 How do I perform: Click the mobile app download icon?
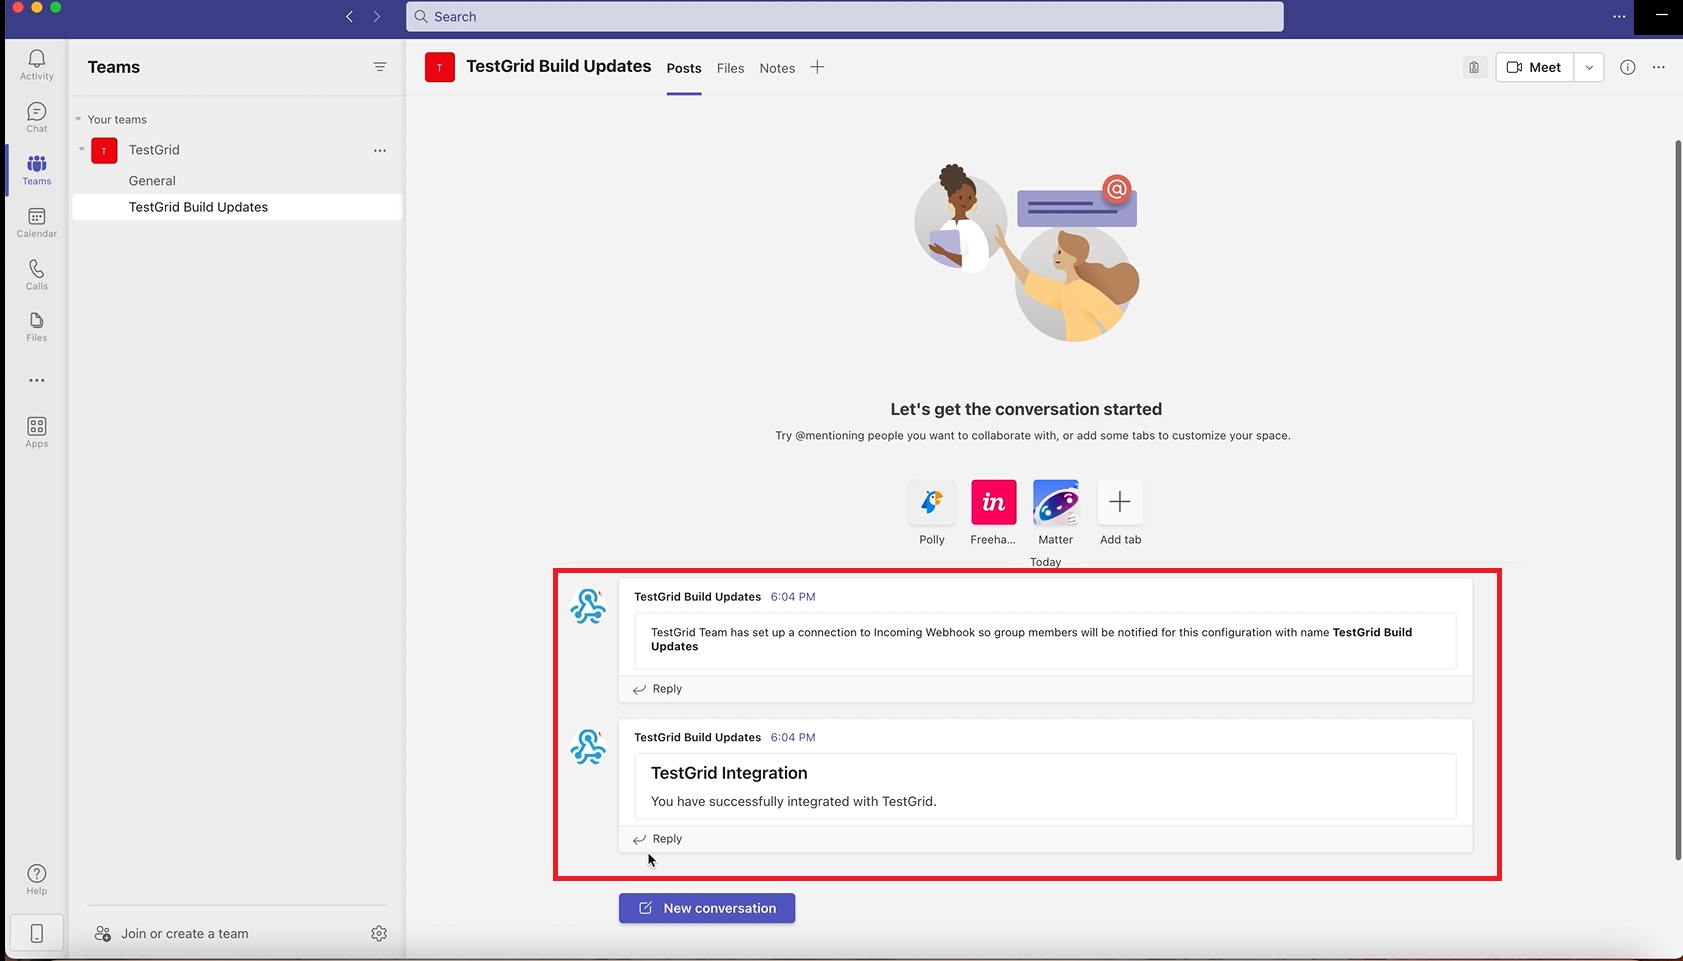(x=37, y=933)
